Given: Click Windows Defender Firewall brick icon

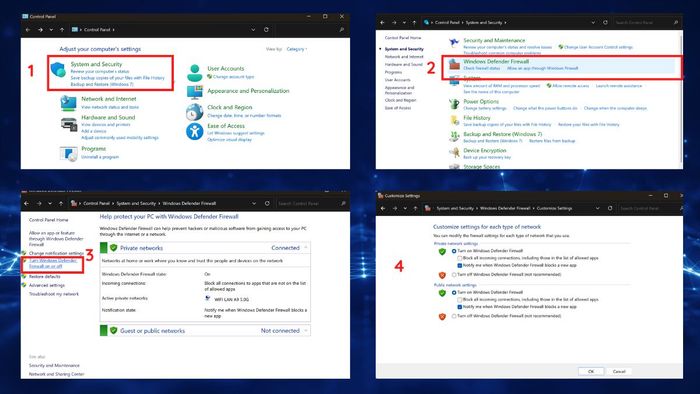Looking at the screenshot, I should point(454,65).
